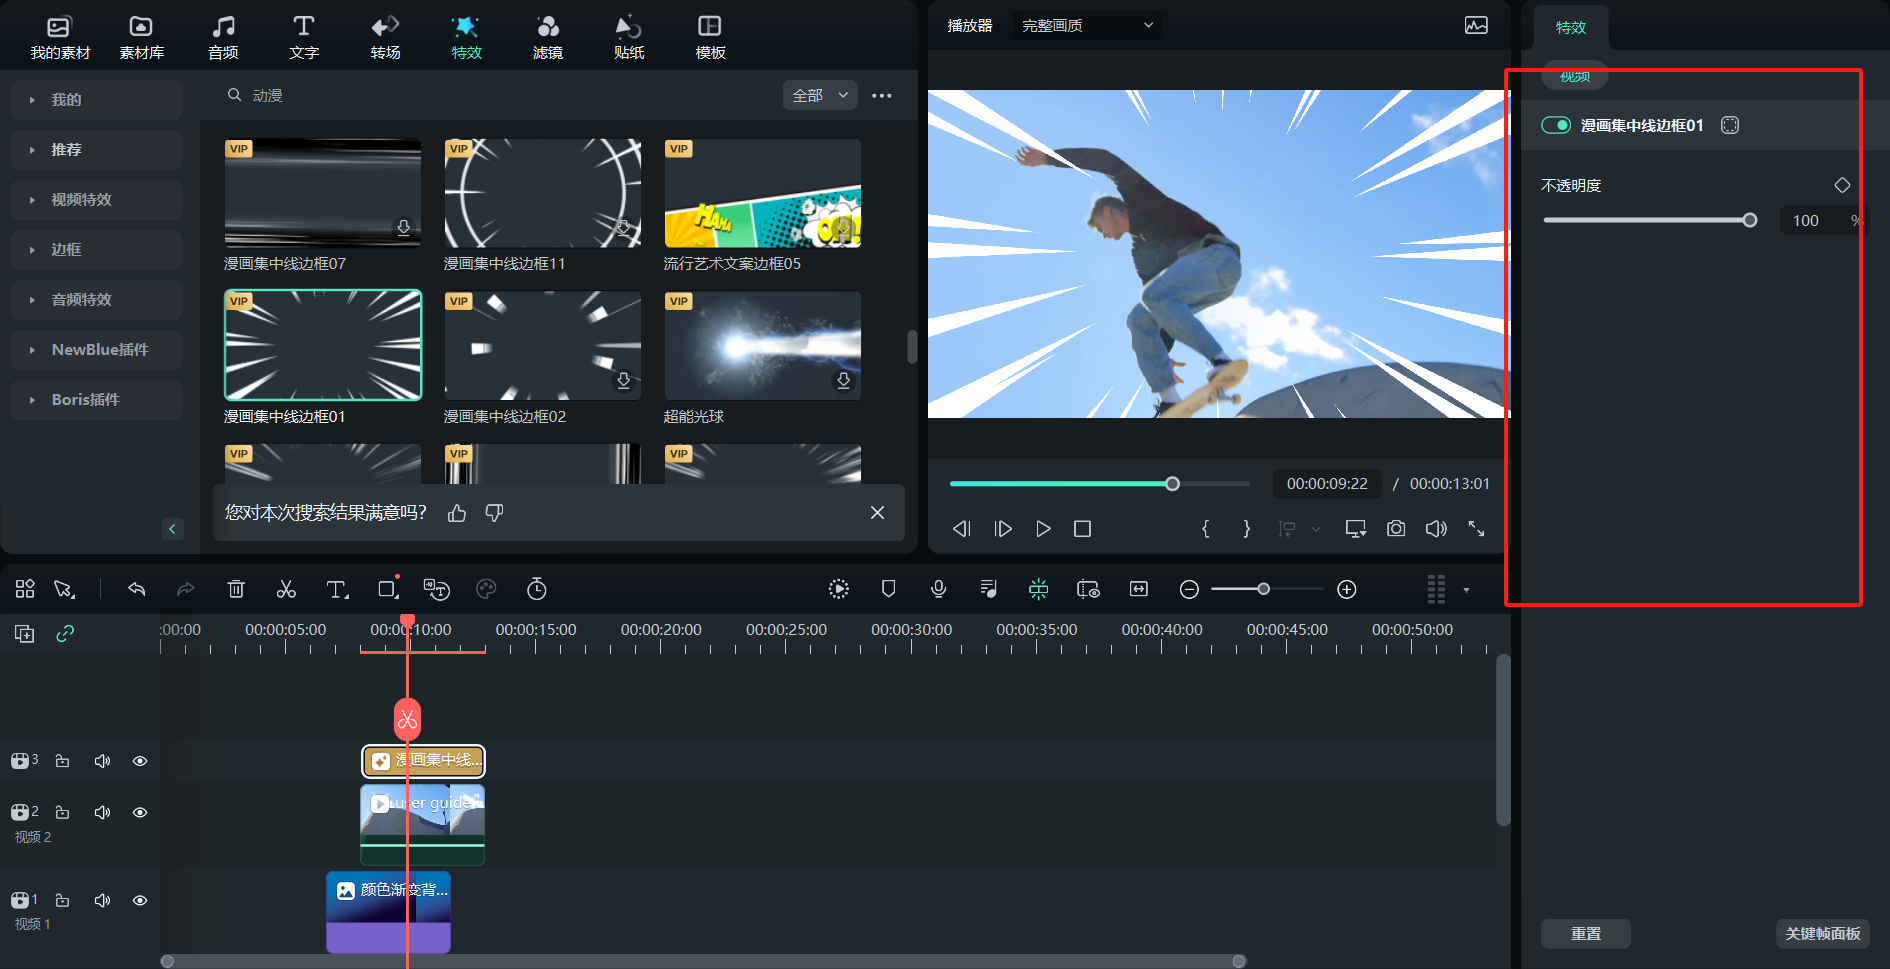This screenshot has width=1890, height=969.
Task: Enter fullscreen preview with the expand icon
Action: [1476, 528]
